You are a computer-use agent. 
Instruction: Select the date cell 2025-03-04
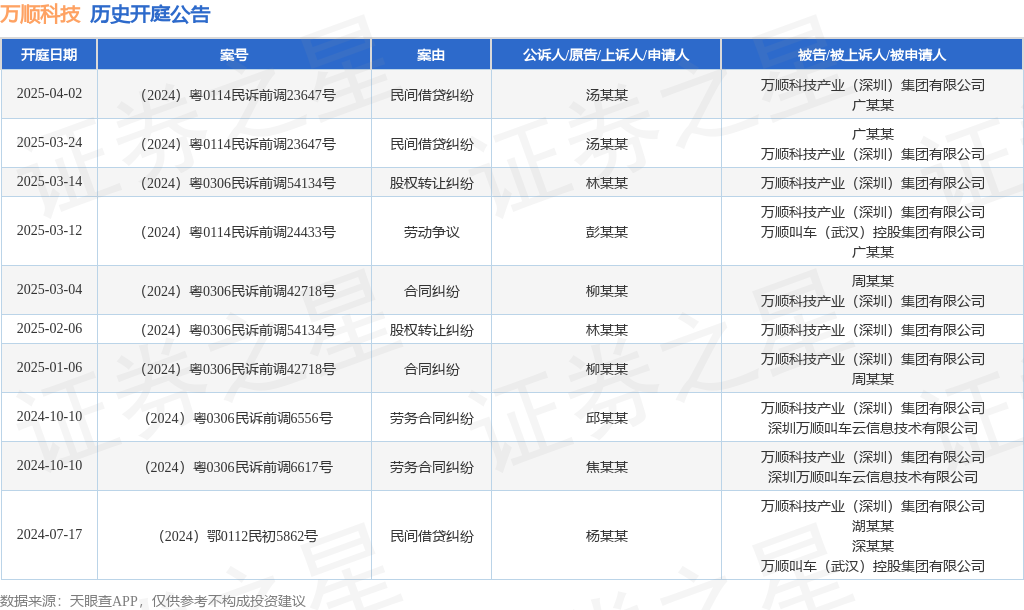click(x=50, y=289)
